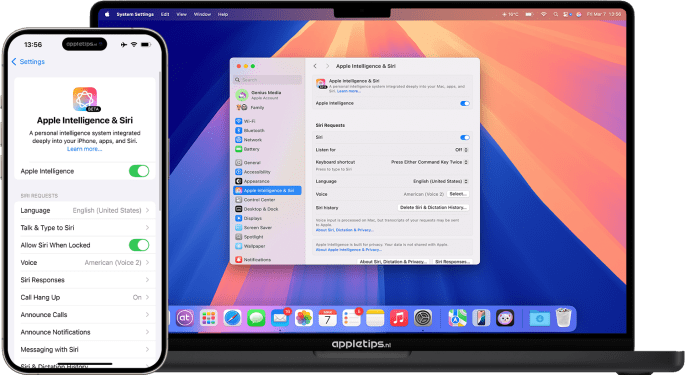The image size is (685, 375).
Task: Click Search field in Settings sidebar
Action: [x=267, y=80]
